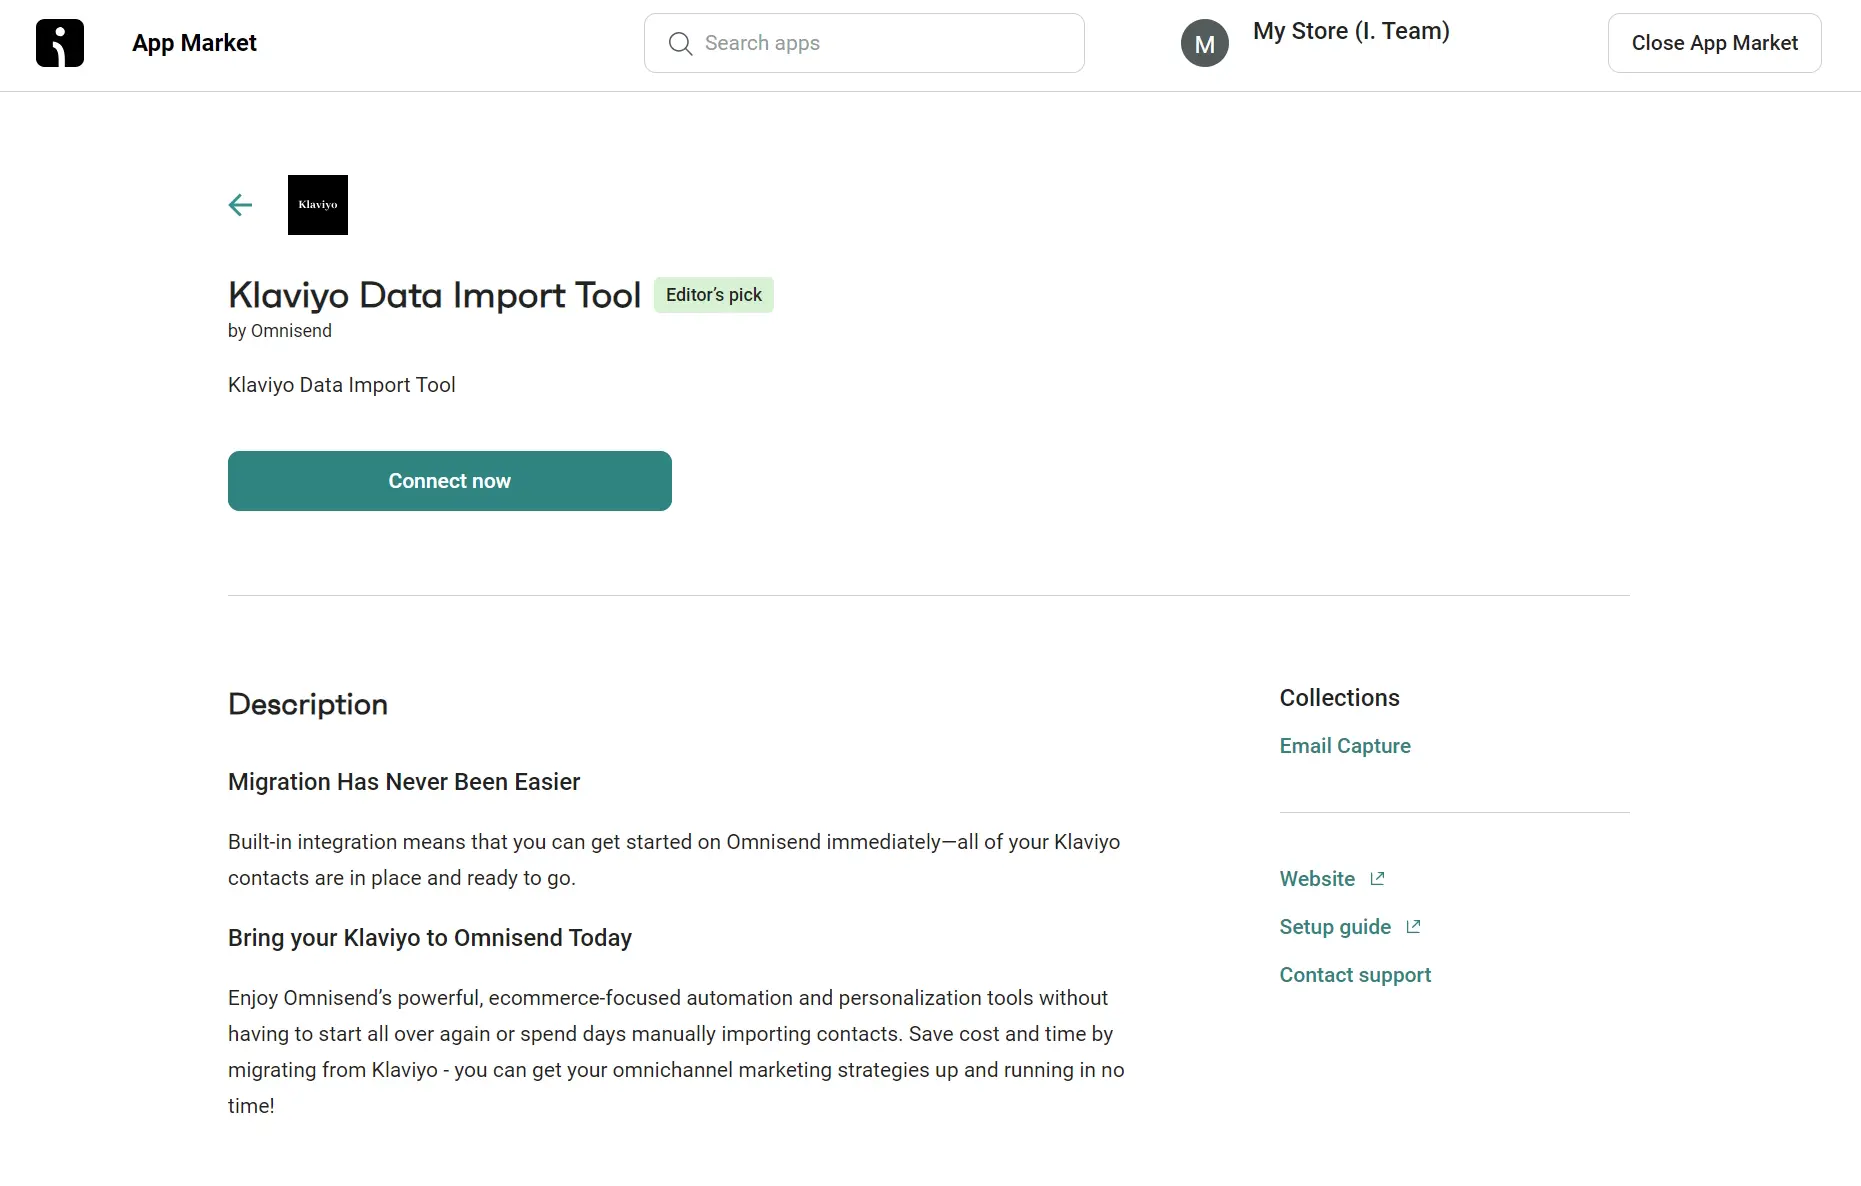Open the Email Capture collection
Viewport: 1861px width, 1186px height.
pos(1345,746)
